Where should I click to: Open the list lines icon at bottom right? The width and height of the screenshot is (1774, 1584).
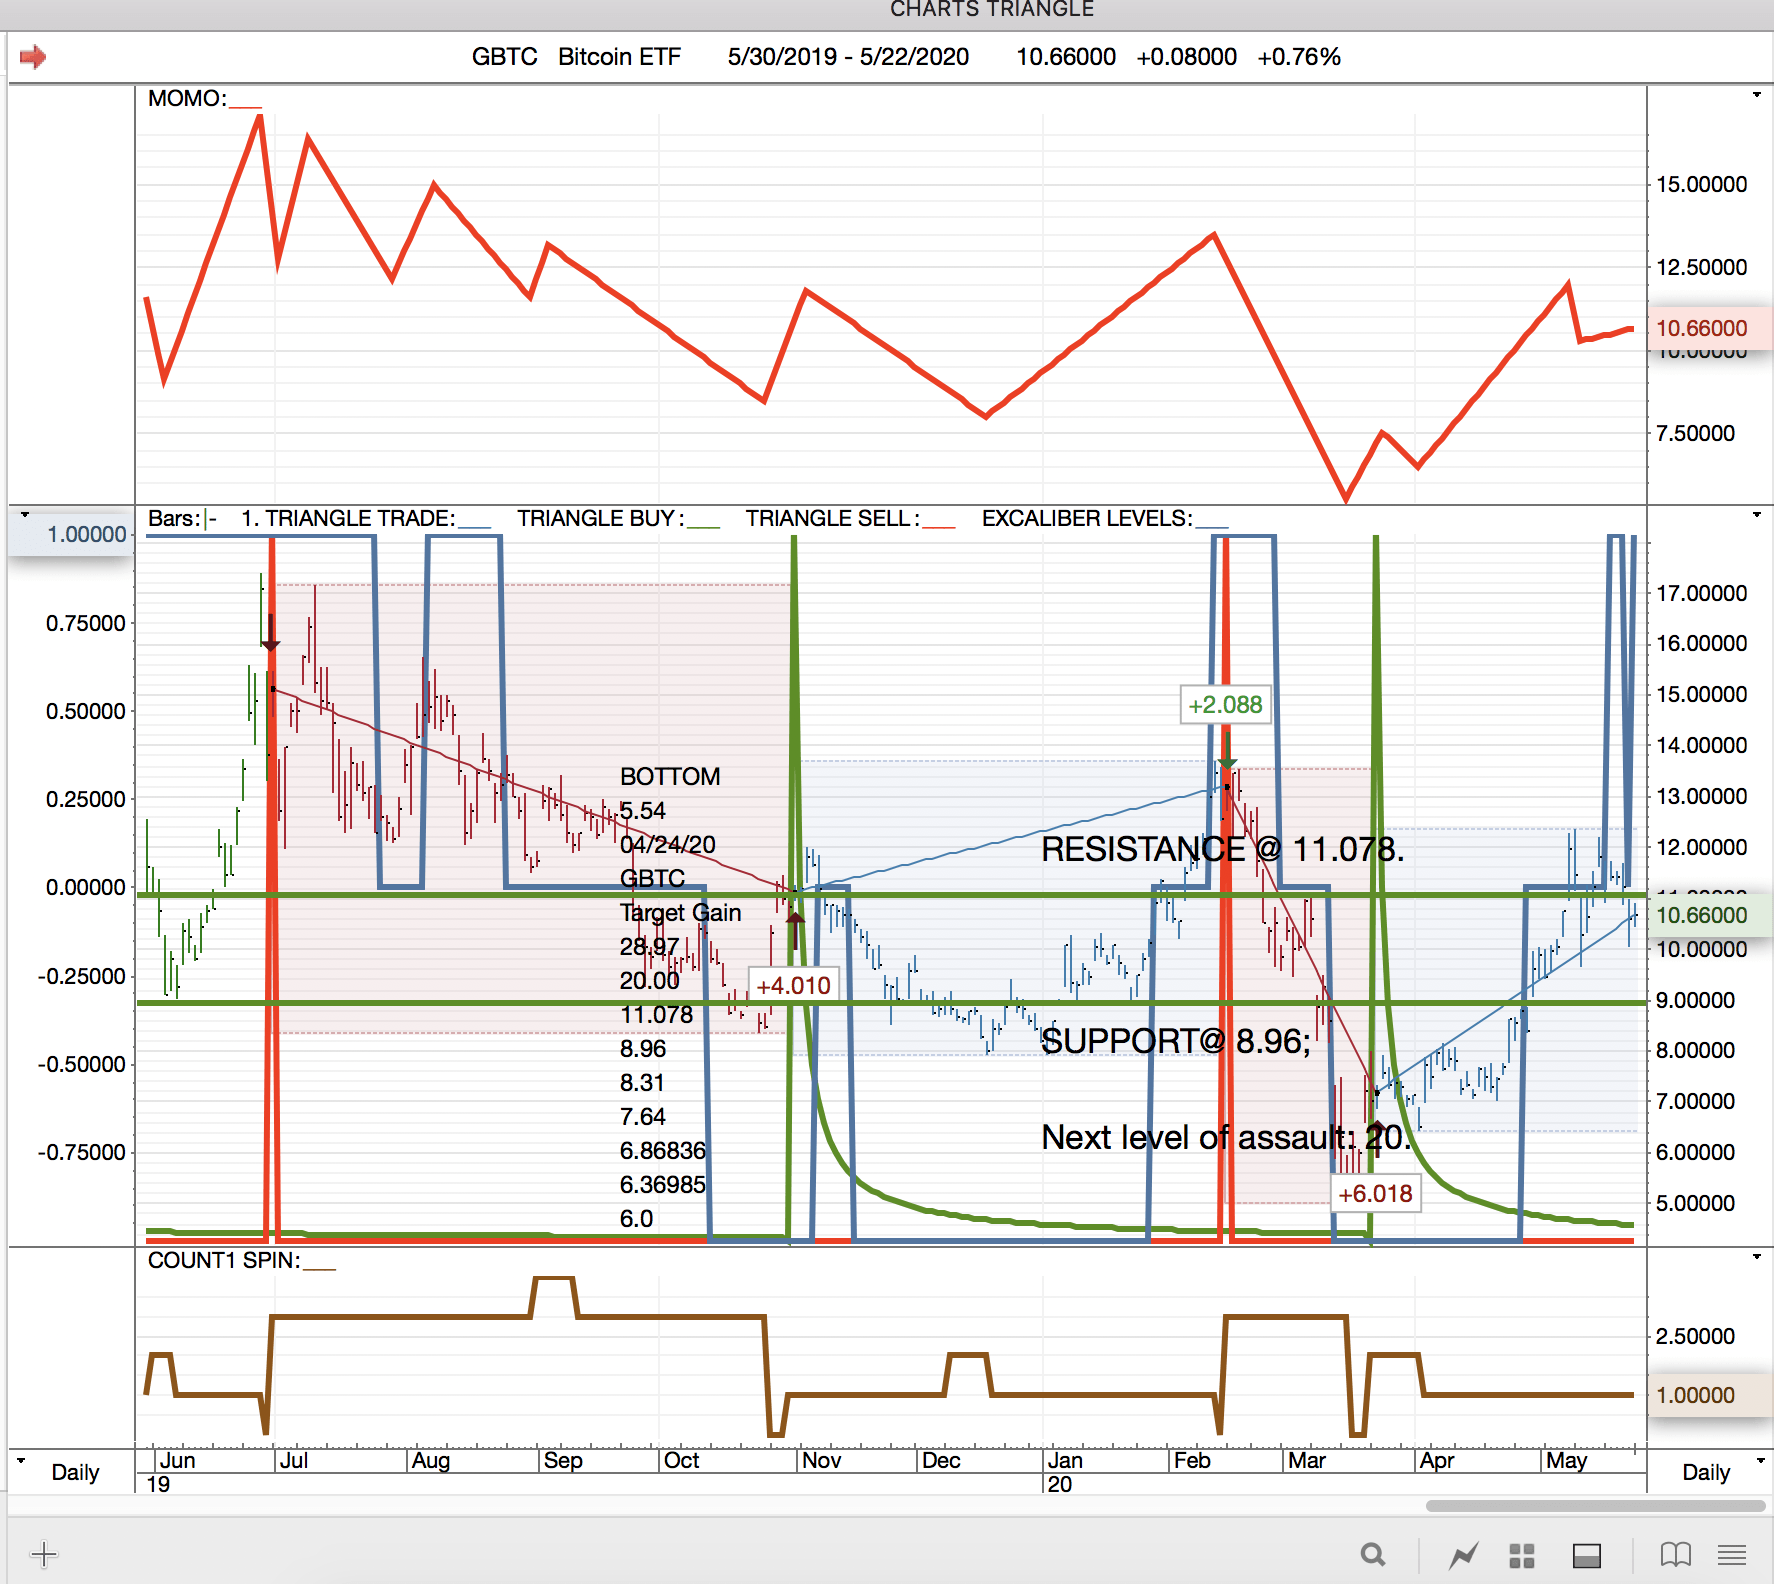tap(1732, 1555)
